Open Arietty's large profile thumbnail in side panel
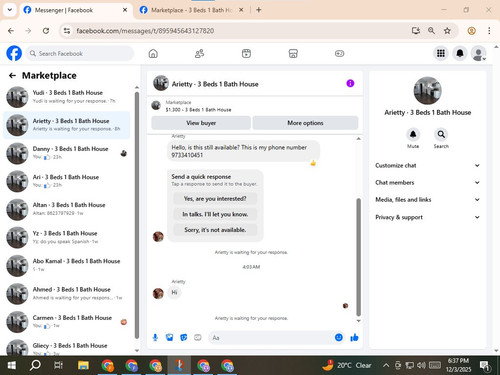500x375 pixels. pos(428,91)
